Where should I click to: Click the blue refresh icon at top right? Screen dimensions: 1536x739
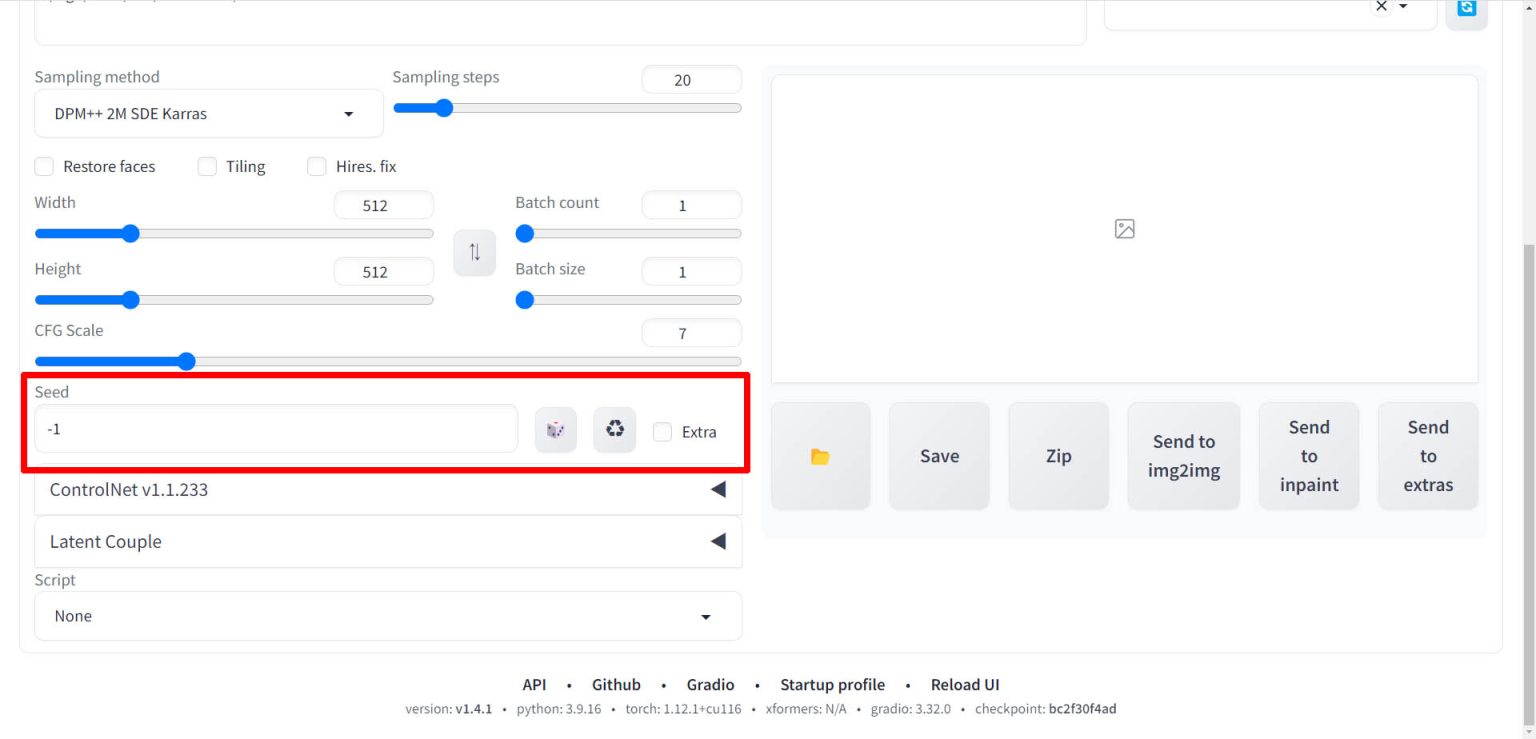pos(1466,8)
